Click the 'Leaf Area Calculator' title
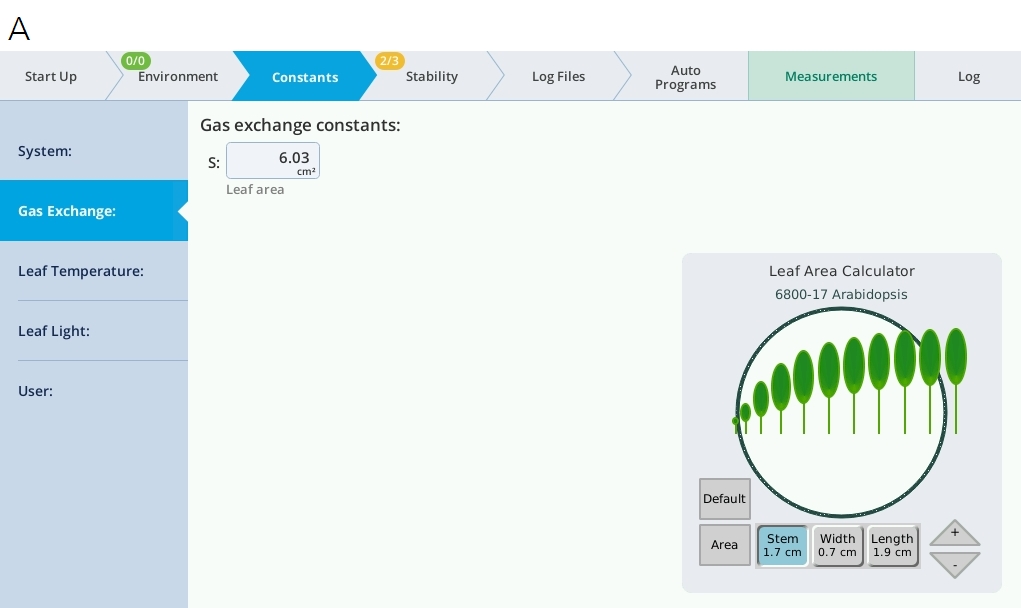This screenshot has height=608, width=1021. pyautogui.click(x=841, y=271)
